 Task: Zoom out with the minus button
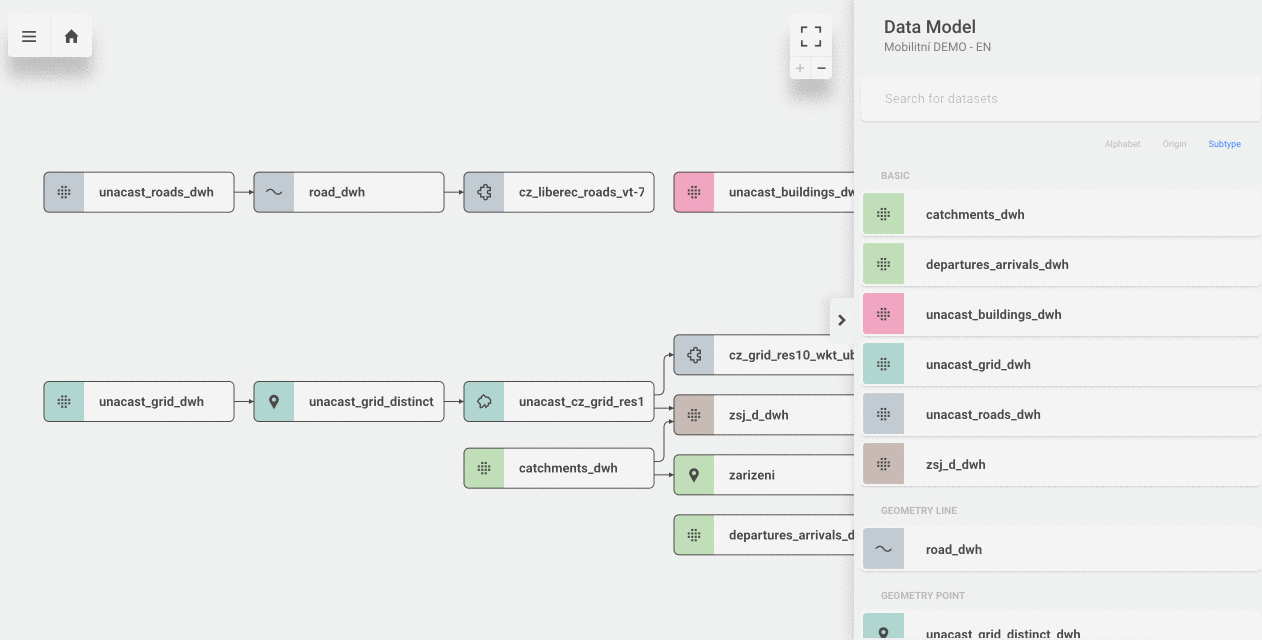point(822,68)
